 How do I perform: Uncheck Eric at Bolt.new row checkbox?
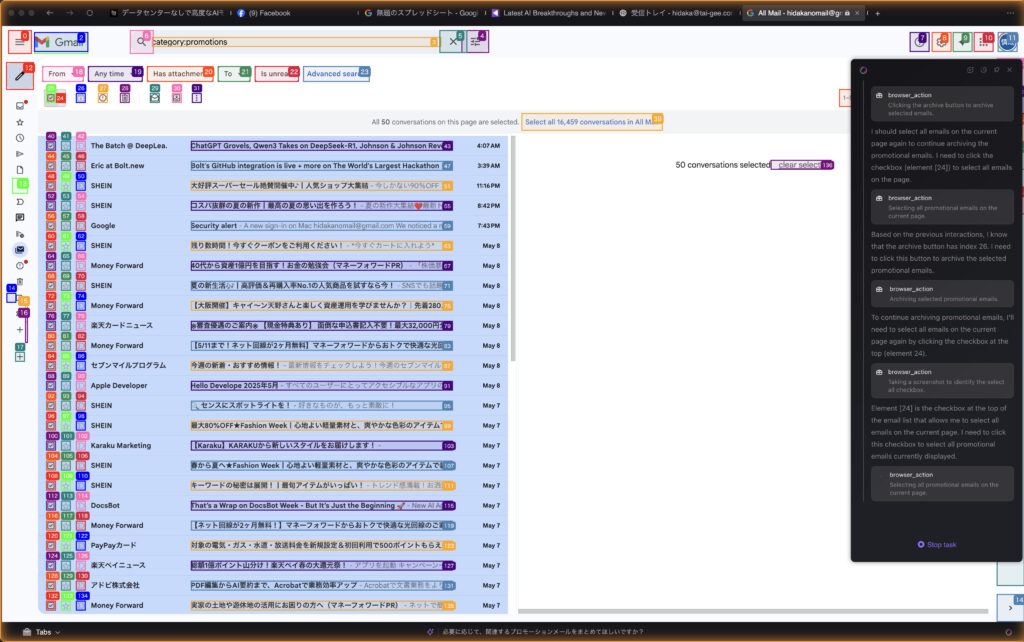pos(51,166)
